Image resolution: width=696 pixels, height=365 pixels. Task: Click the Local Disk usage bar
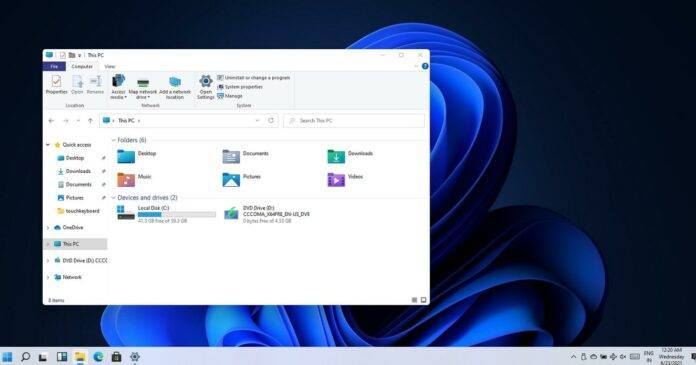(x=177, y=214)
